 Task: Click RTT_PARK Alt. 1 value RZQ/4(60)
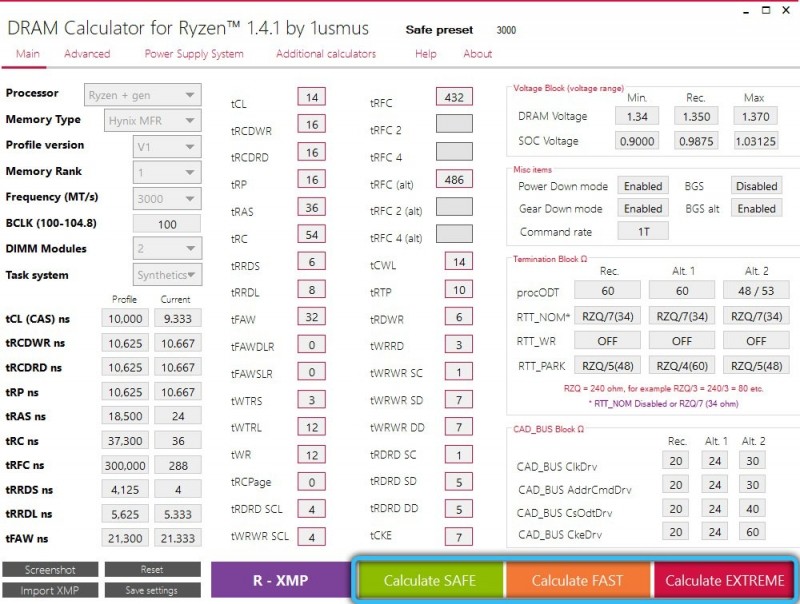coord(682,366)
